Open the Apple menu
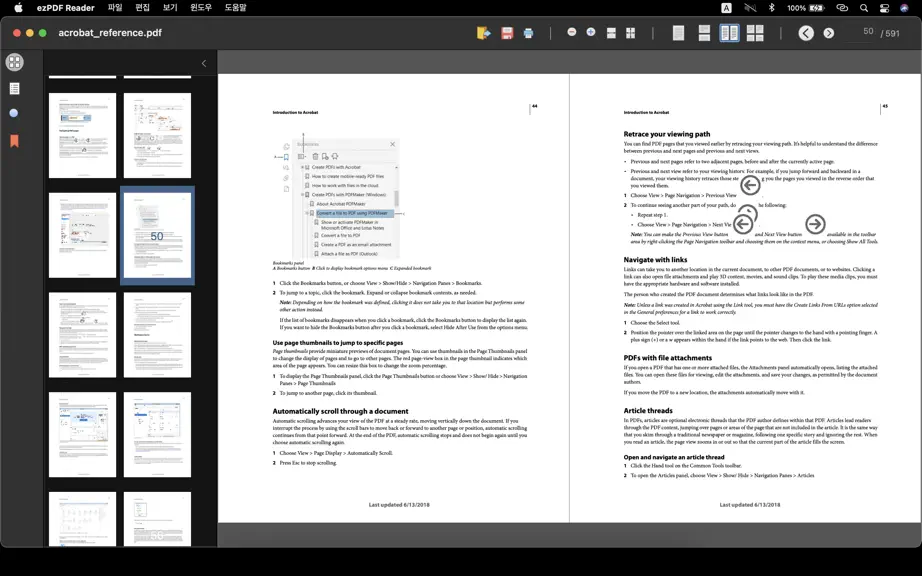The image size is (922, 576). [x=18, y=8]
